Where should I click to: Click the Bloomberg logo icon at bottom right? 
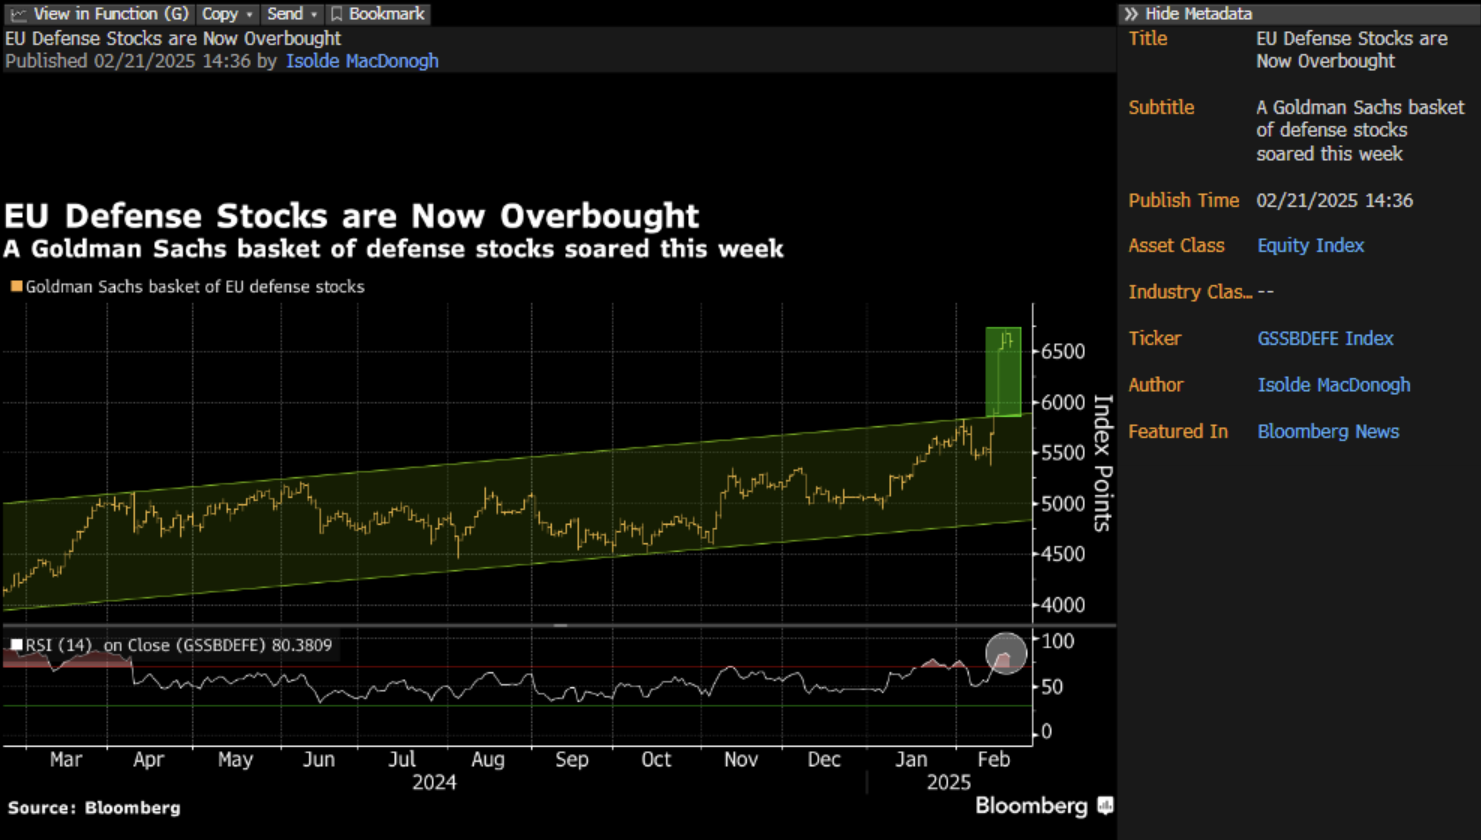1105,805
